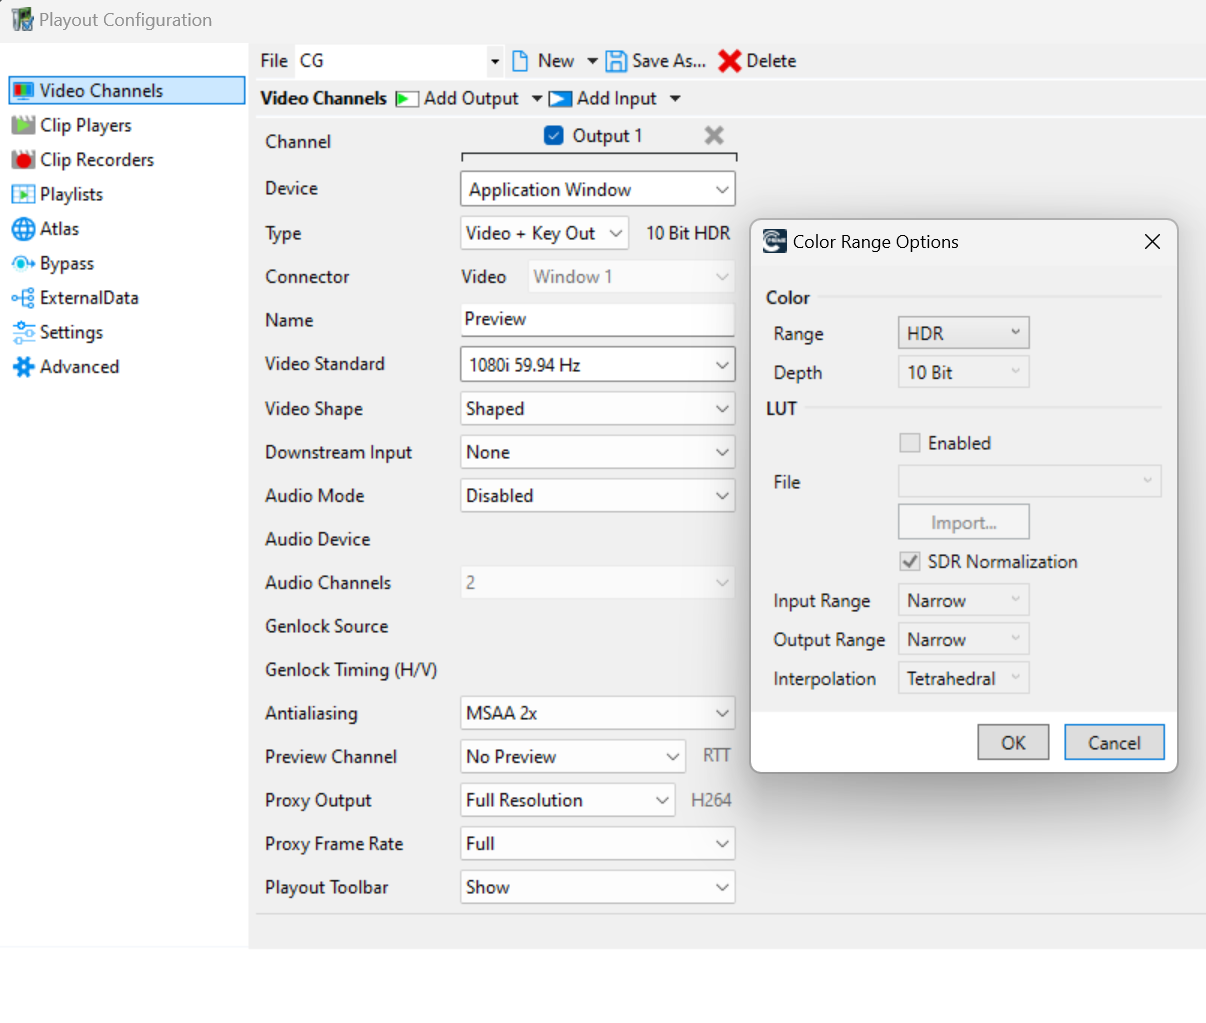Remove Output 1 with gray X icon

714,135
